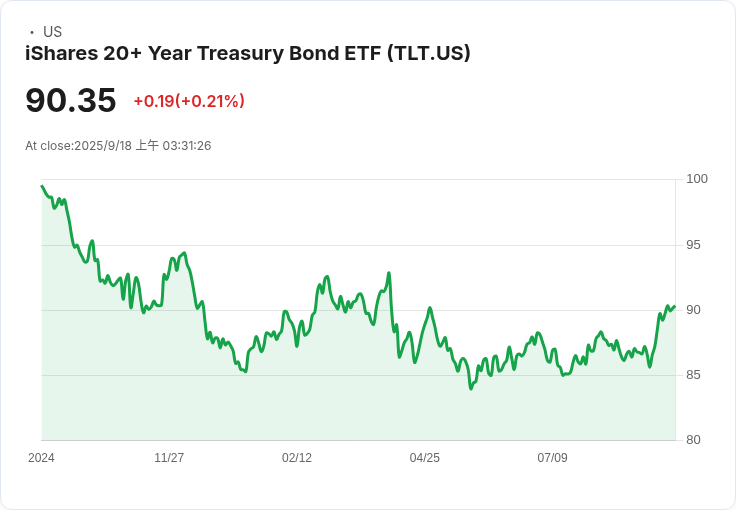This screenshot has height=510, width=736.
Task: Click the 100 y-axis label
Action: (x=697, y=179)
